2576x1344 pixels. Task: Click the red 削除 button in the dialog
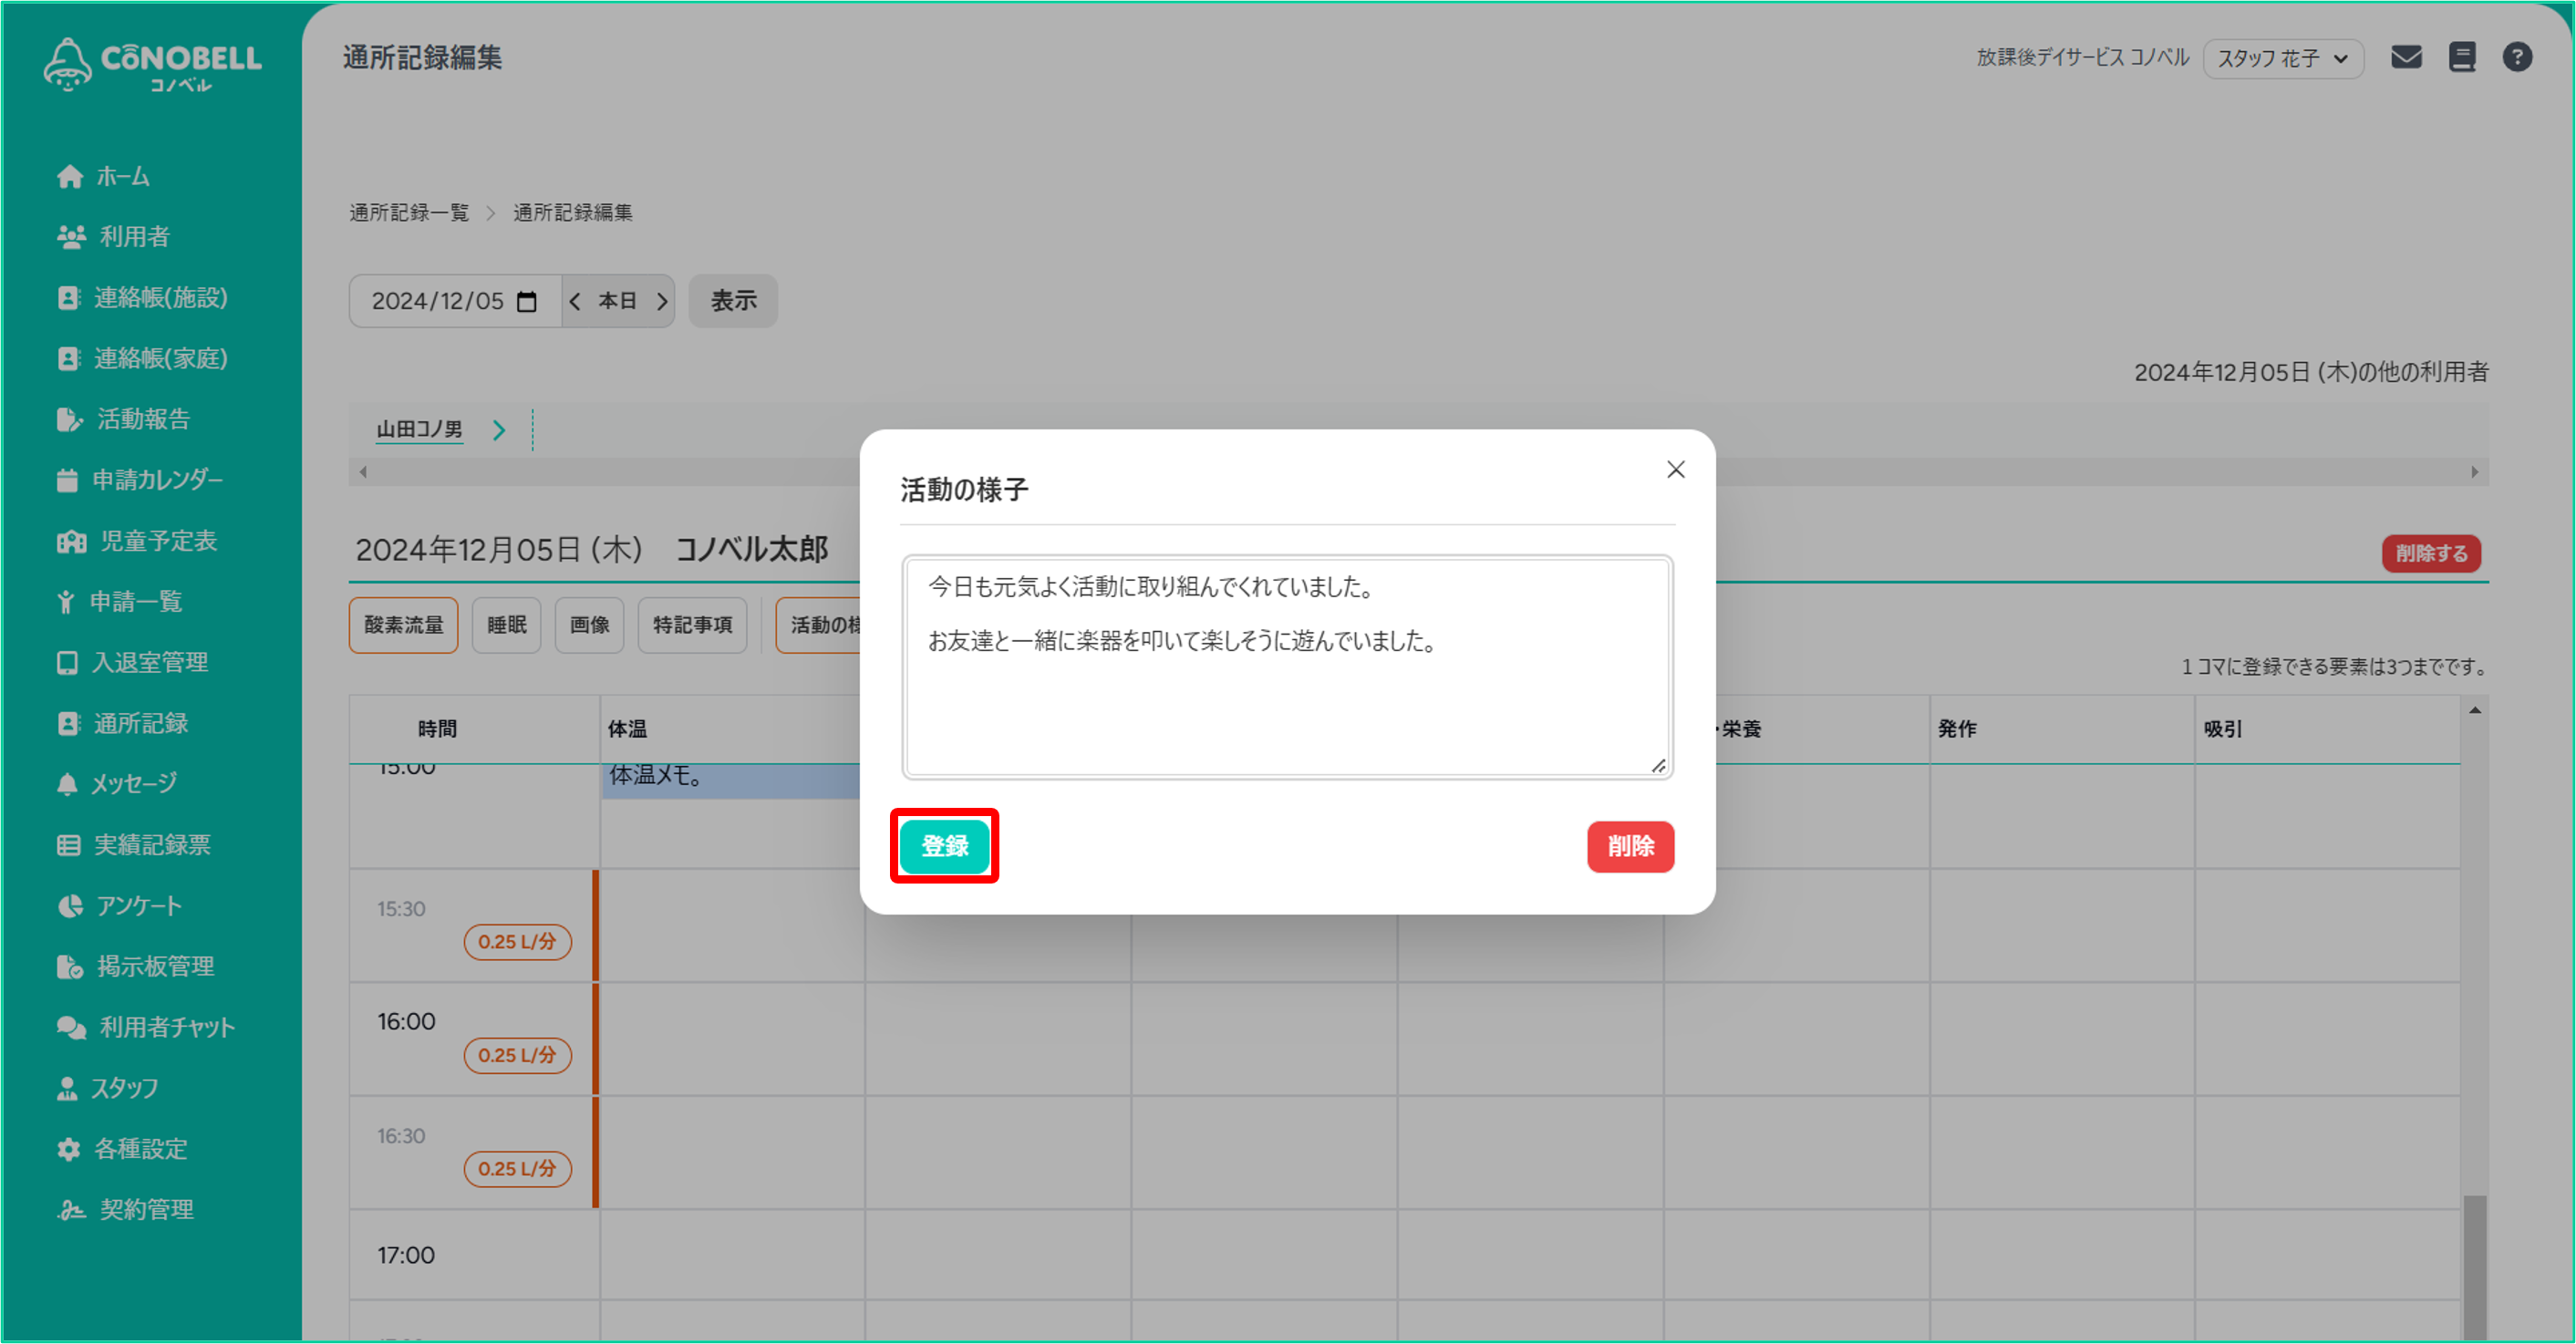pyautogui.click(x=1630, y=847)
